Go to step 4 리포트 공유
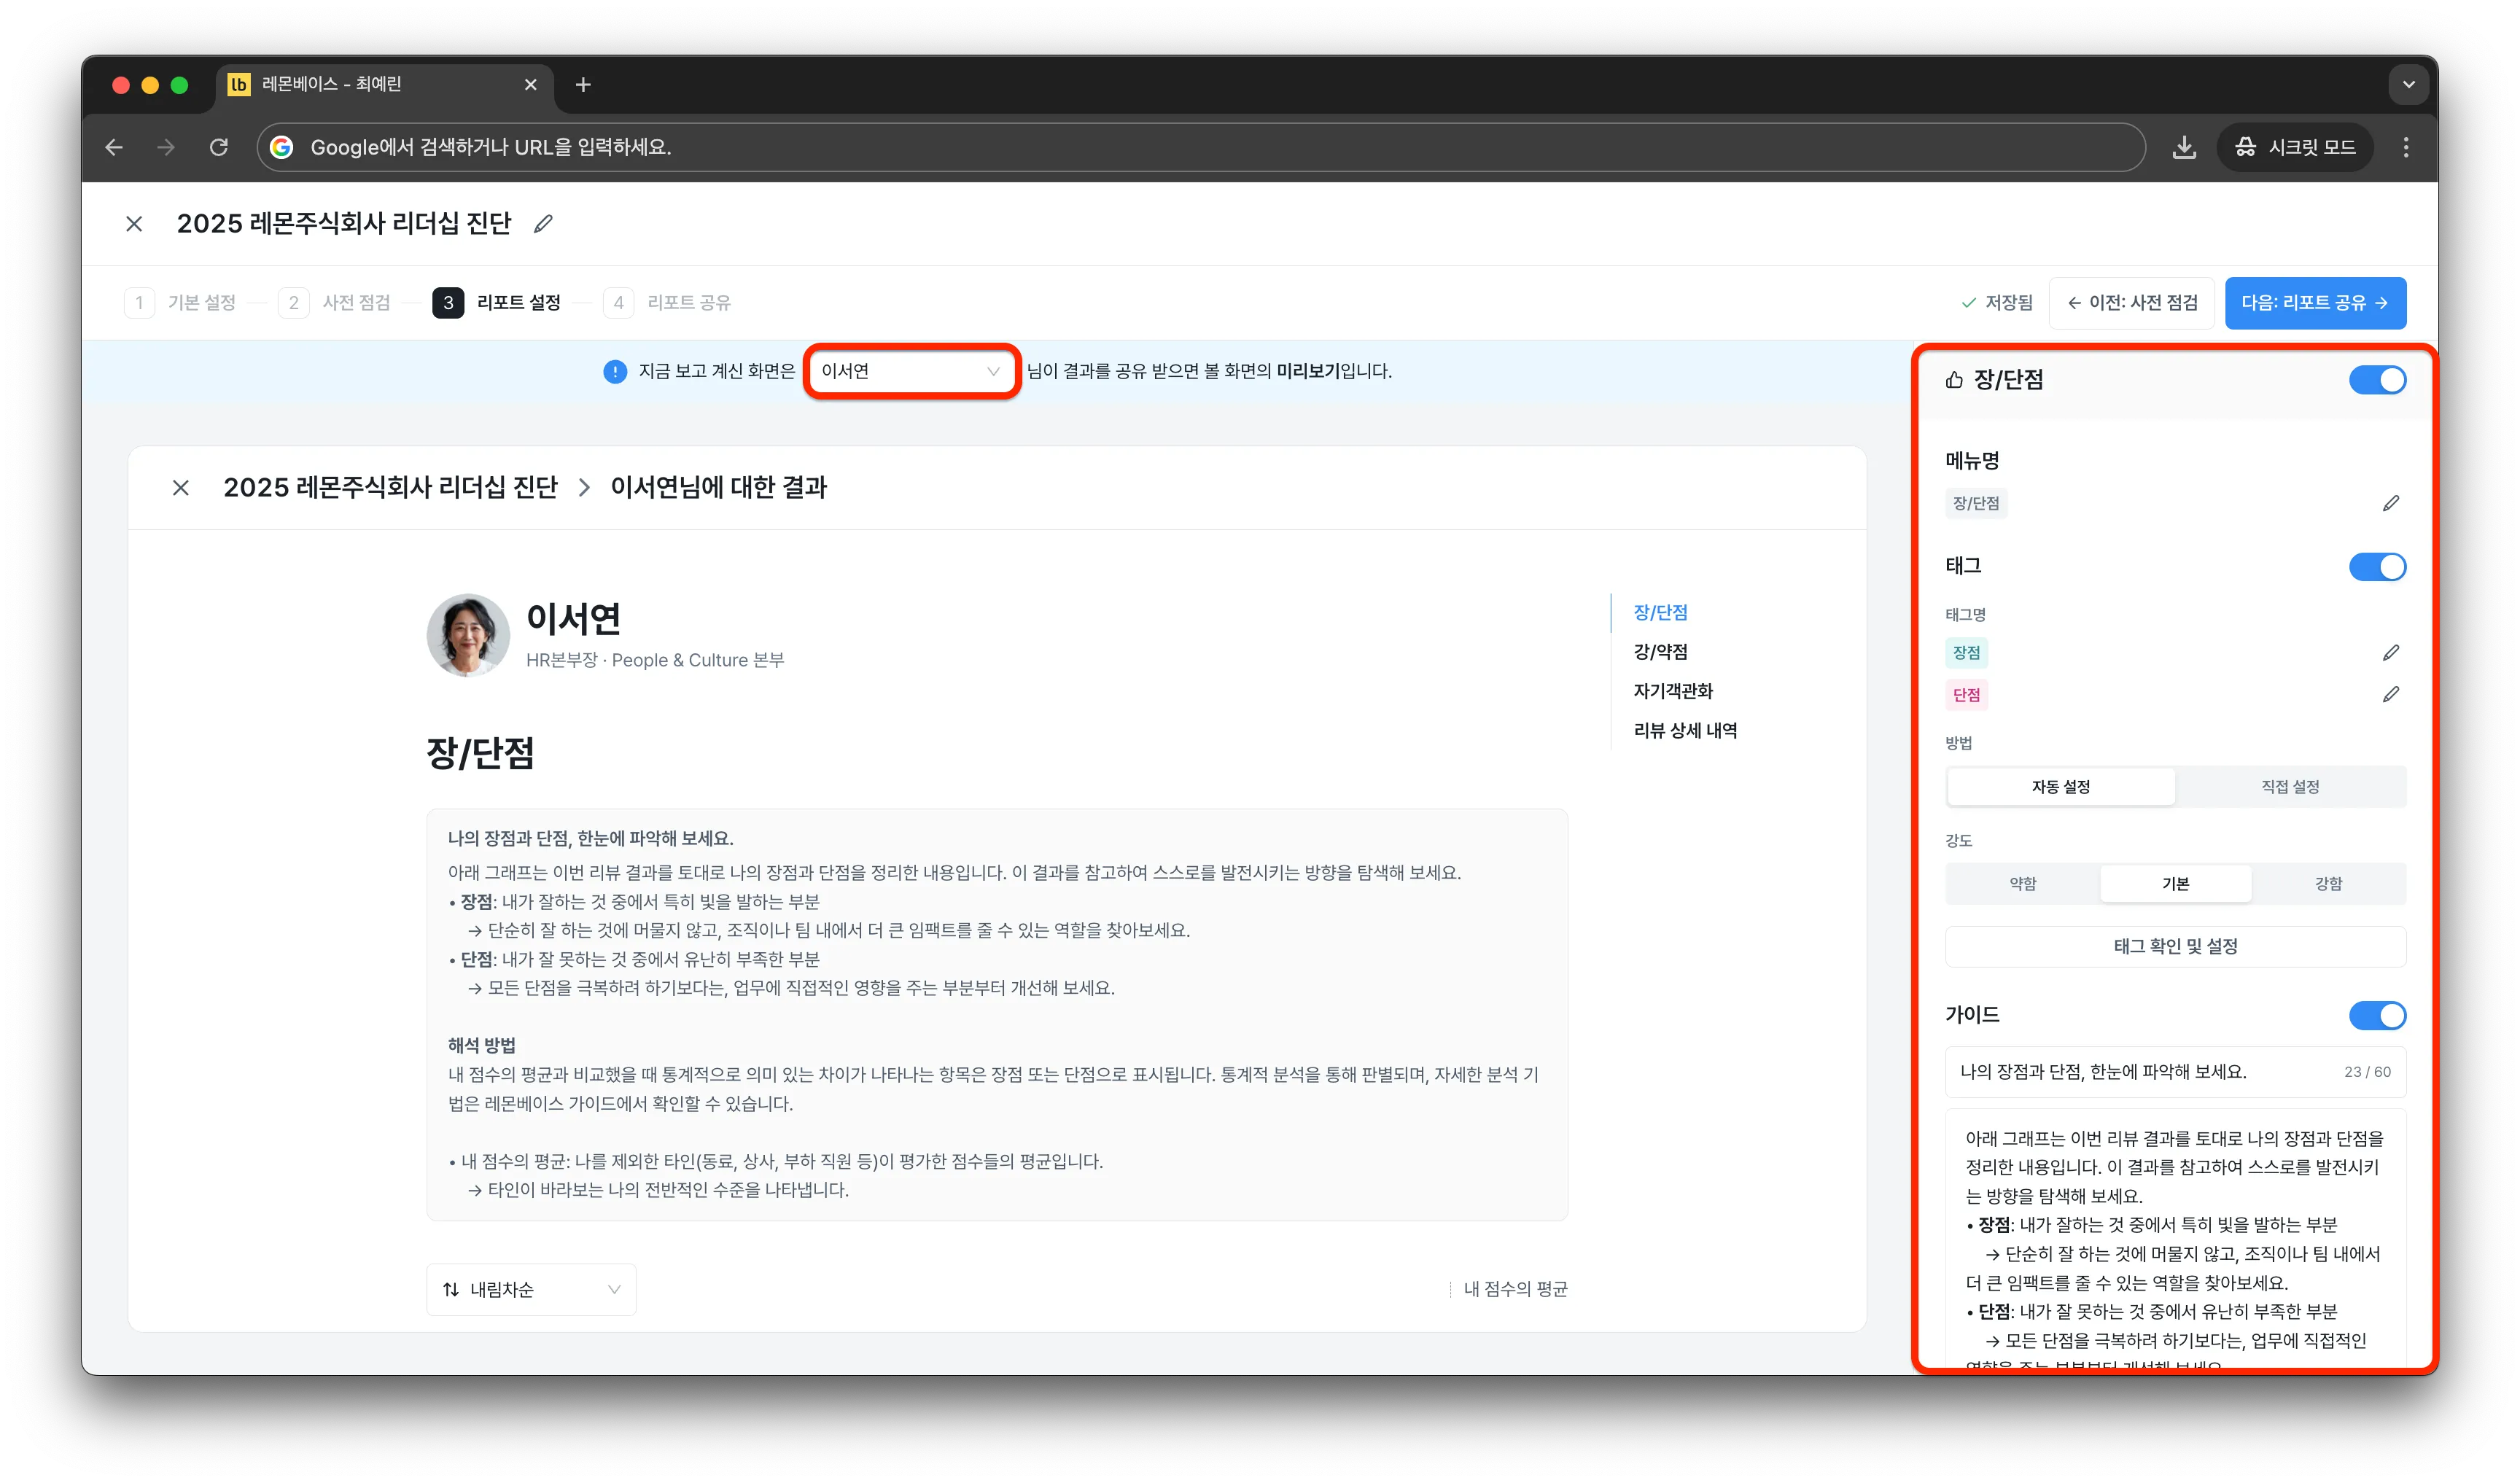This screenshot has height=1483, width=2520. (668, 303)
